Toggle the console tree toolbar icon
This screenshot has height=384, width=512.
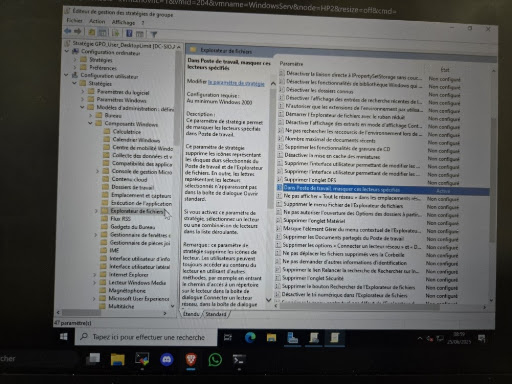102,33
